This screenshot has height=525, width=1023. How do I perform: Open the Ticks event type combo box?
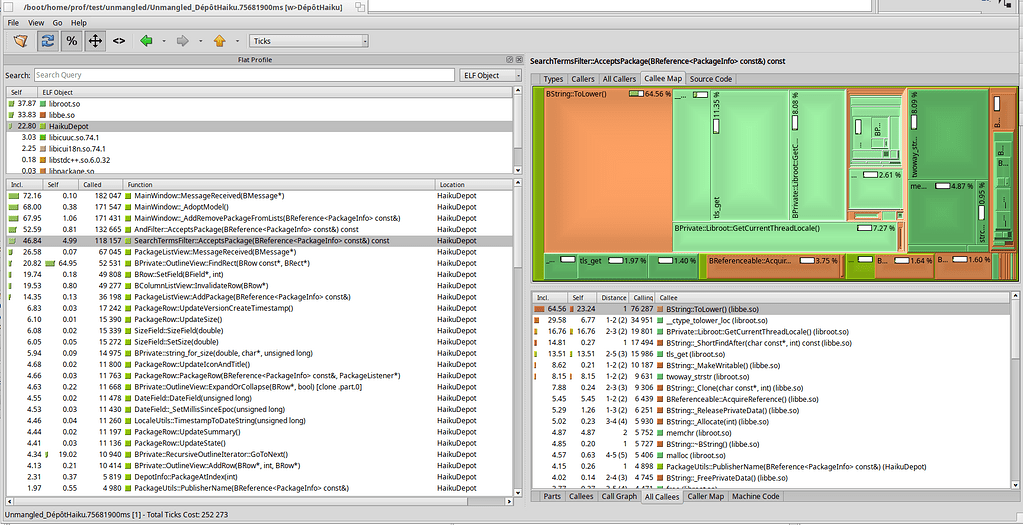click(309, 40)
